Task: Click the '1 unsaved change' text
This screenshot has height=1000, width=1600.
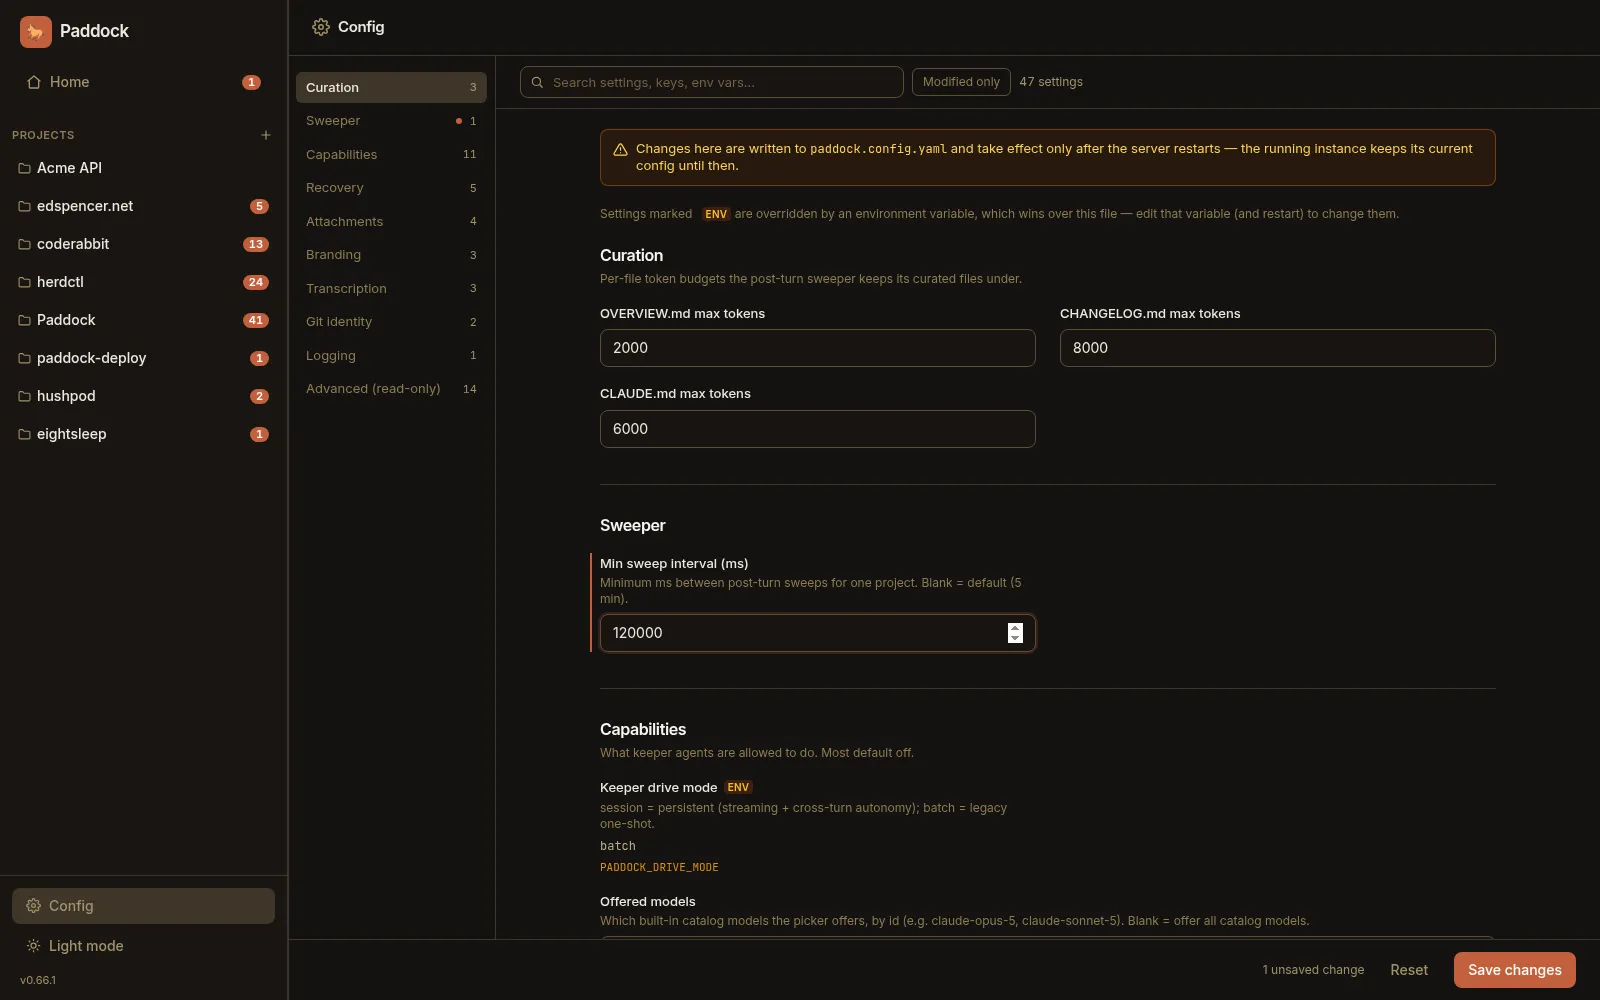Action: (x=1313, y=970)
